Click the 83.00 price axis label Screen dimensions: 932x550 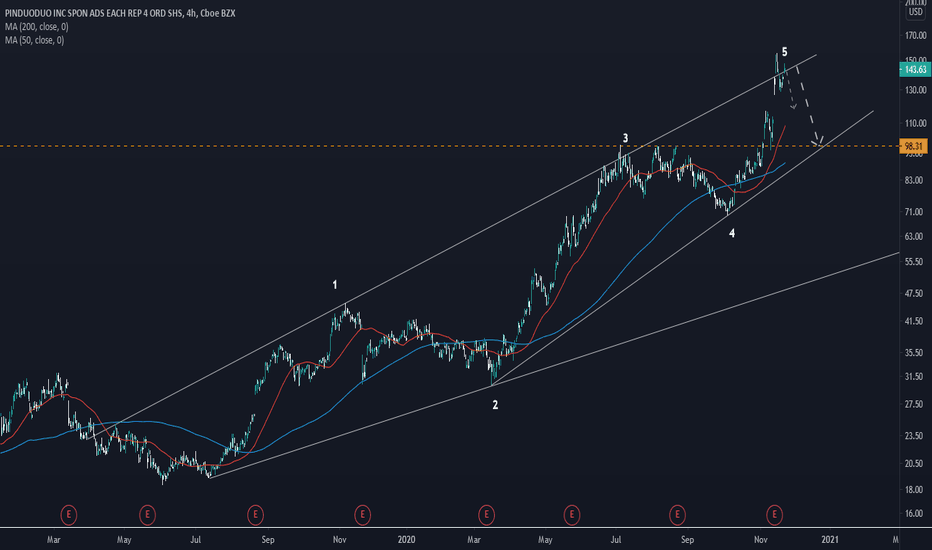pos(916,180)
